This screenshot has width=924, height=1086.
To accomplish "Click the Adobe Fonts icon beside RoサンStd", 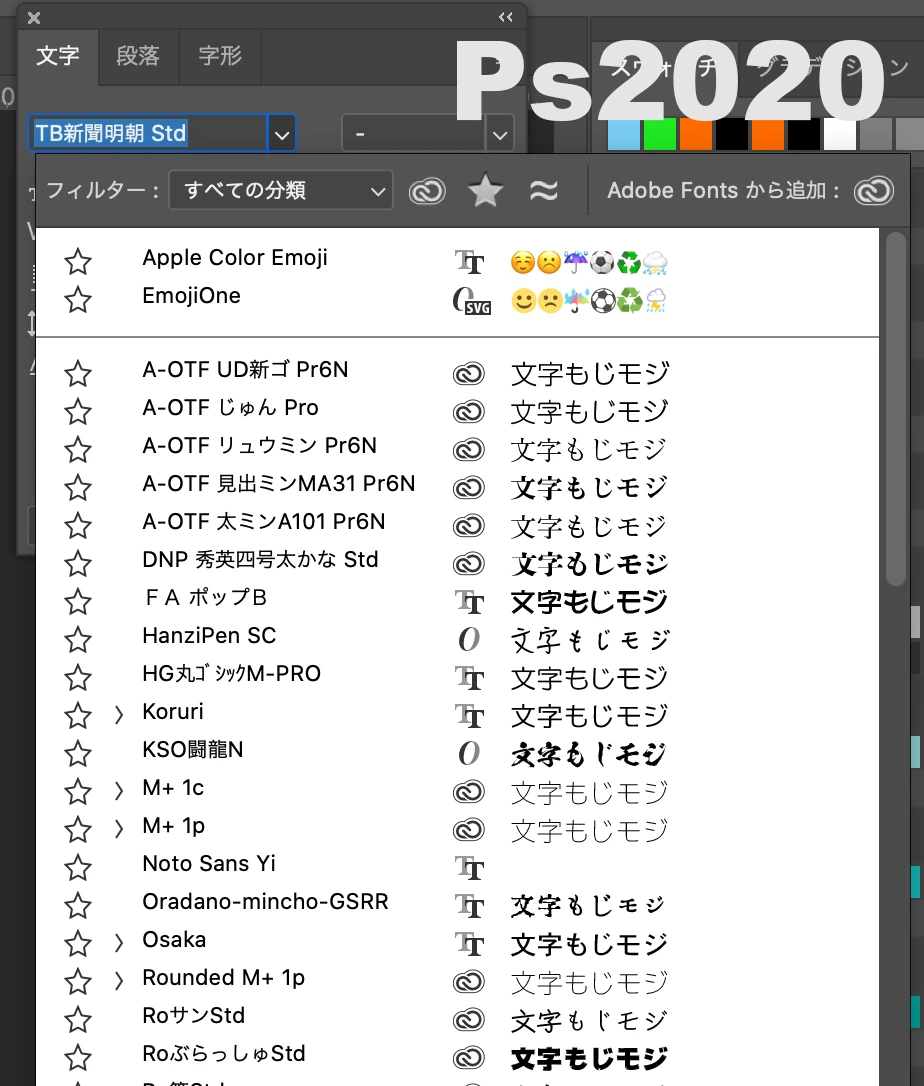I will [x=469, y=1020].
